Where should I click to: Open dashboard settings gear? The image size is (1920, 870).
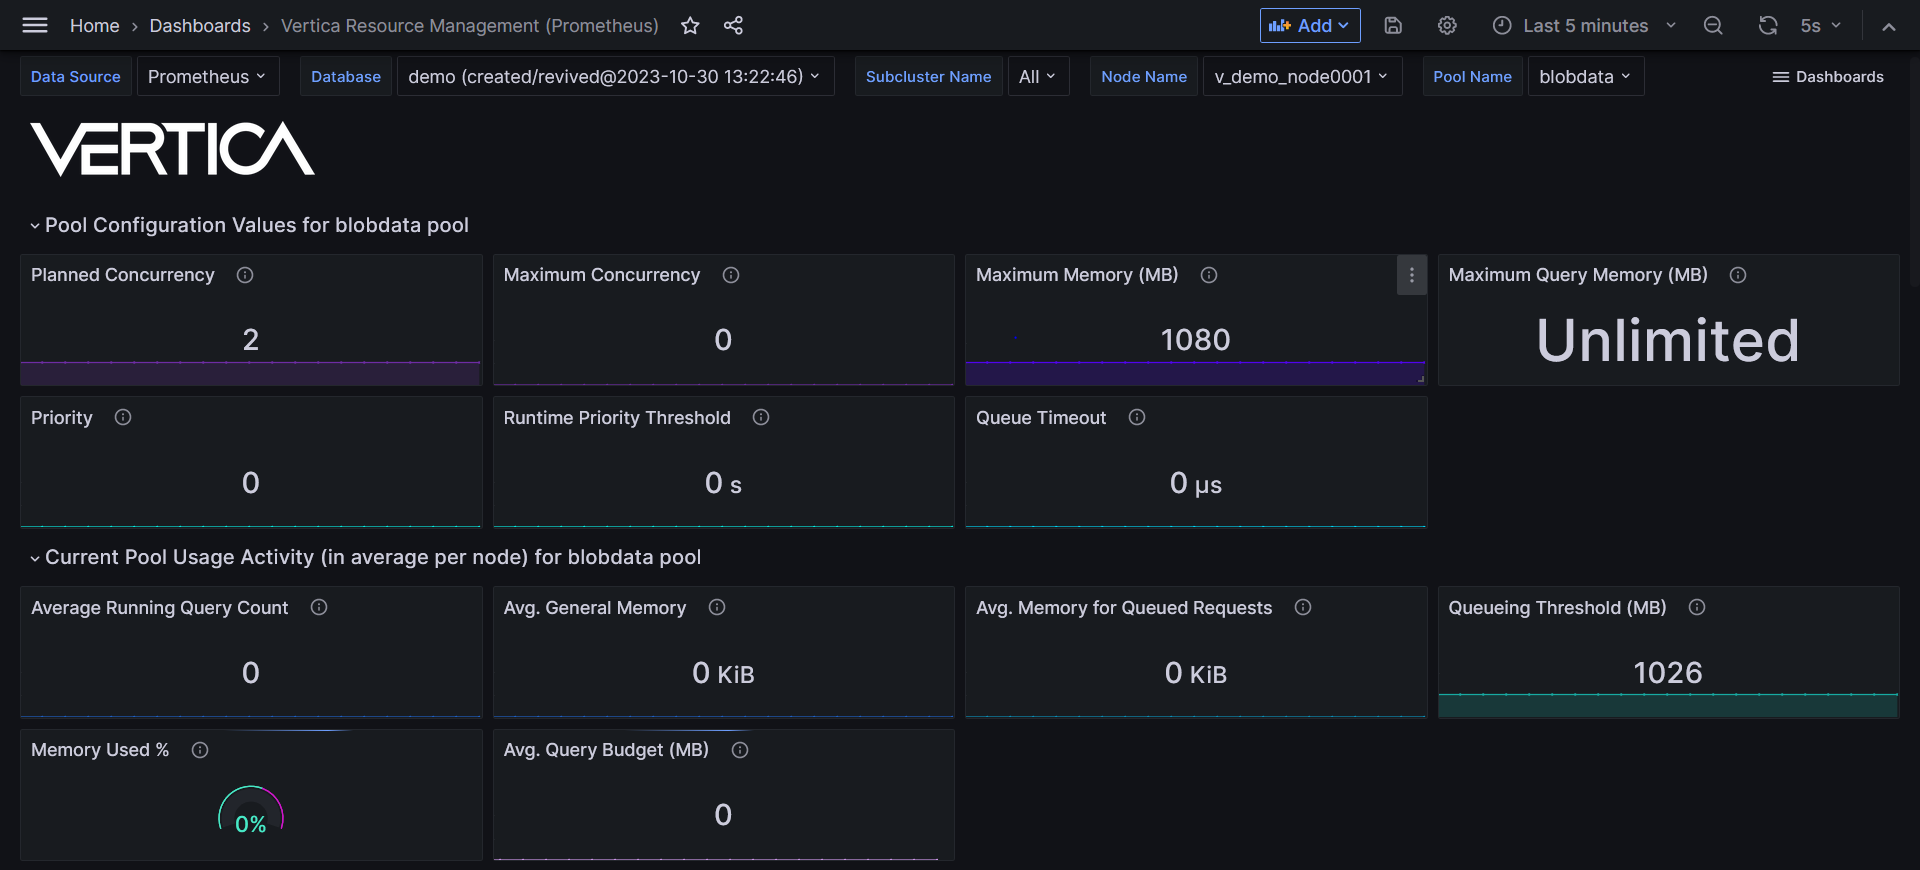click(1447, 26)
